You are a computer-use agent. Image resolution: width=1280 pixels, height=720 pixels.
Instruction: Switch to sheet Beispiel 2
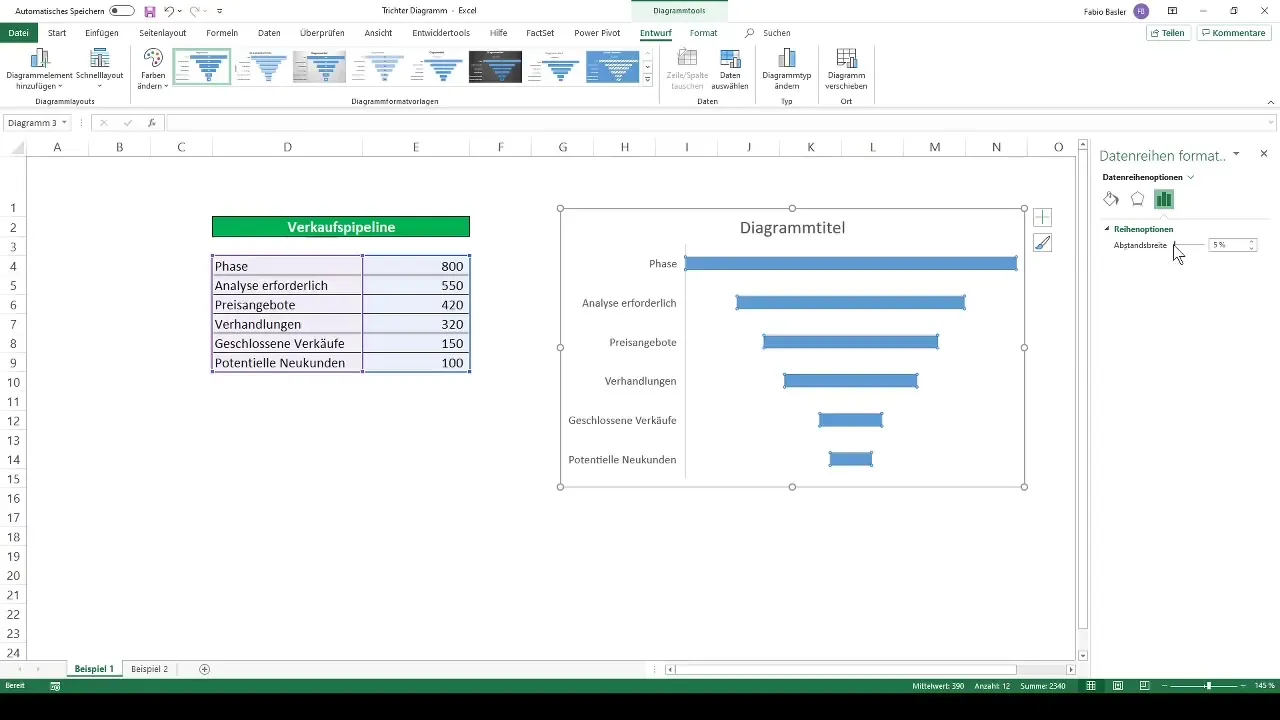(x=150, y=669)
